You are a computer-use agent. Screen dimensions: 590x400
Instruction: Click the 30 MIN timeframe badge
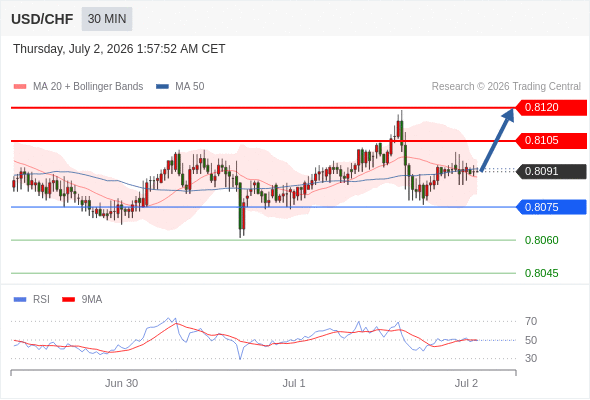coord(107,18)
